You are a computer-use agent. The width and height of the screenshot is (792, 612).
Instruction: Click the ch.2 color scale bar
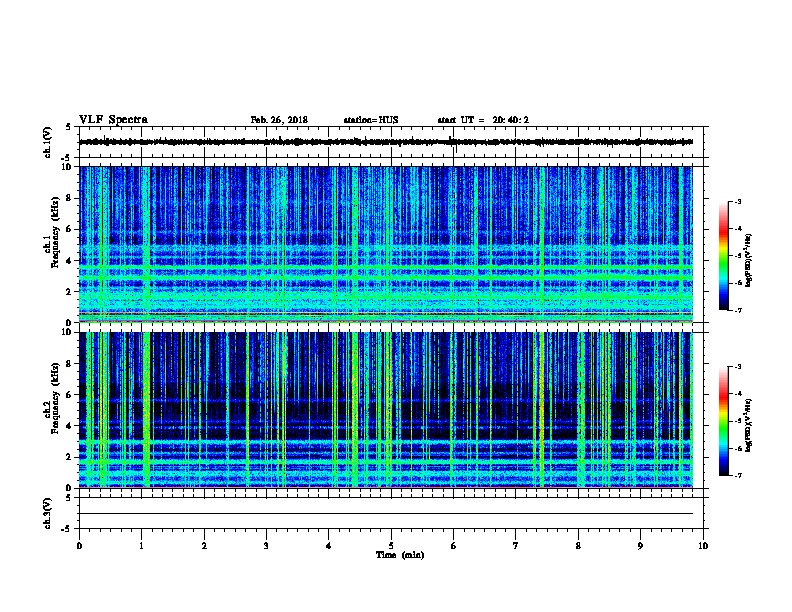tap(723, 421)
